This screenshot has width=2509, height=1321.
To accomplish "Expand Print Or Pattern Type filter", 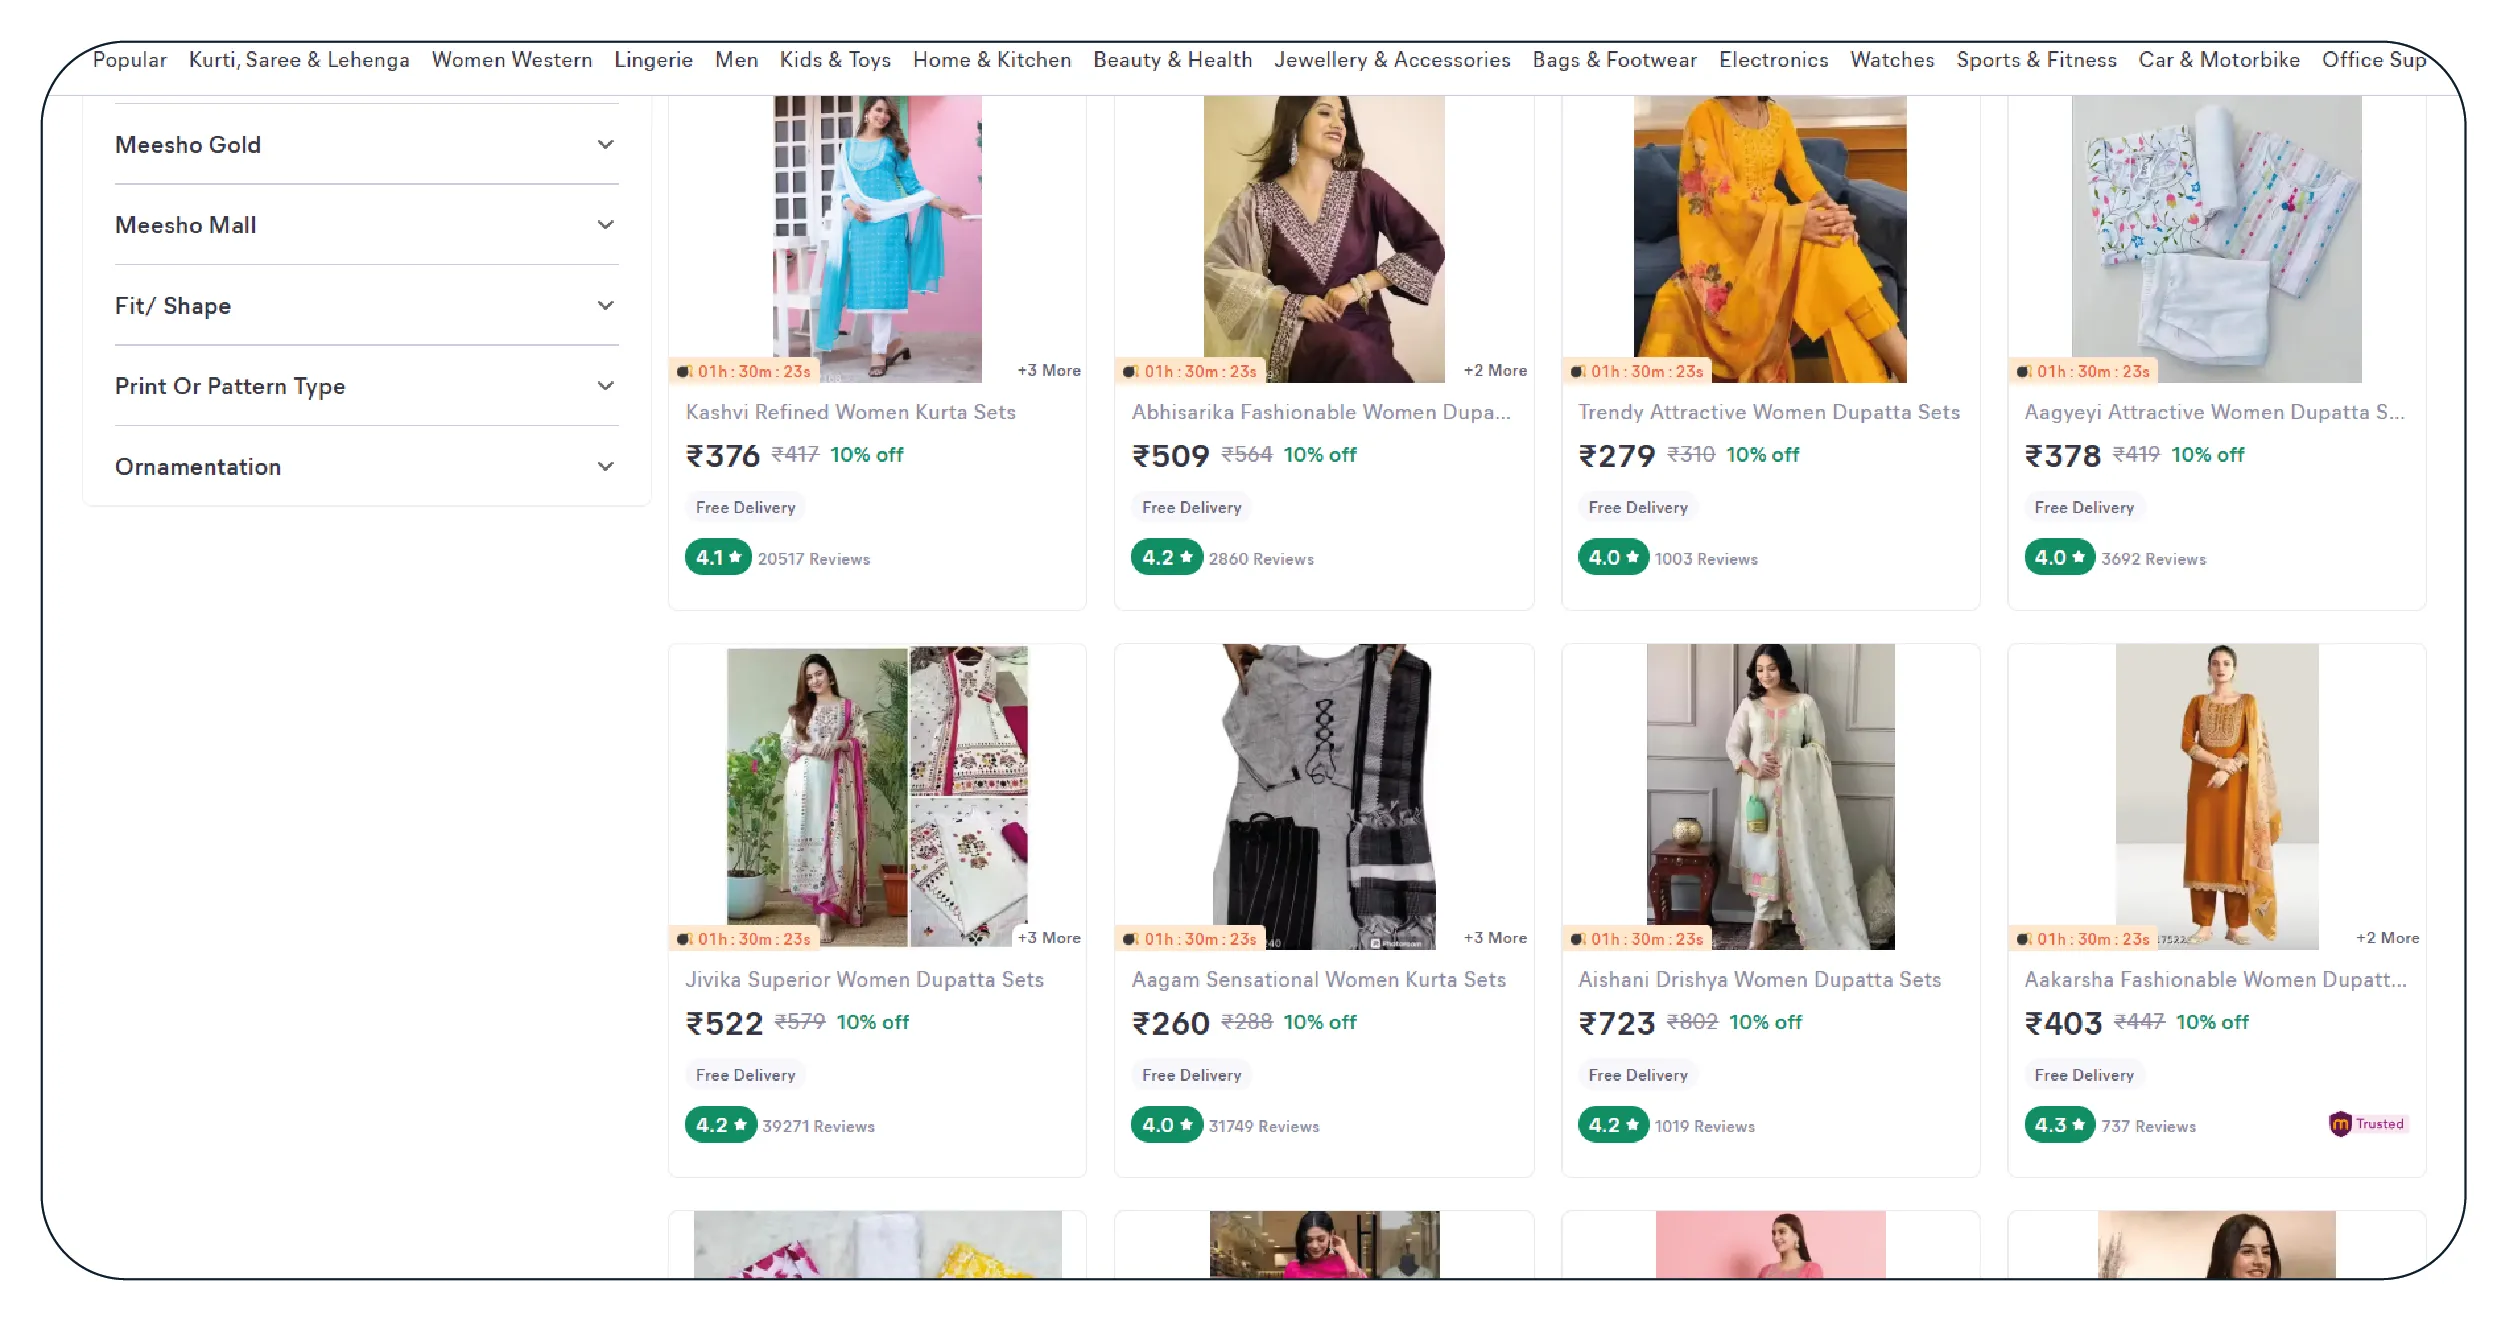I will 605,386.
